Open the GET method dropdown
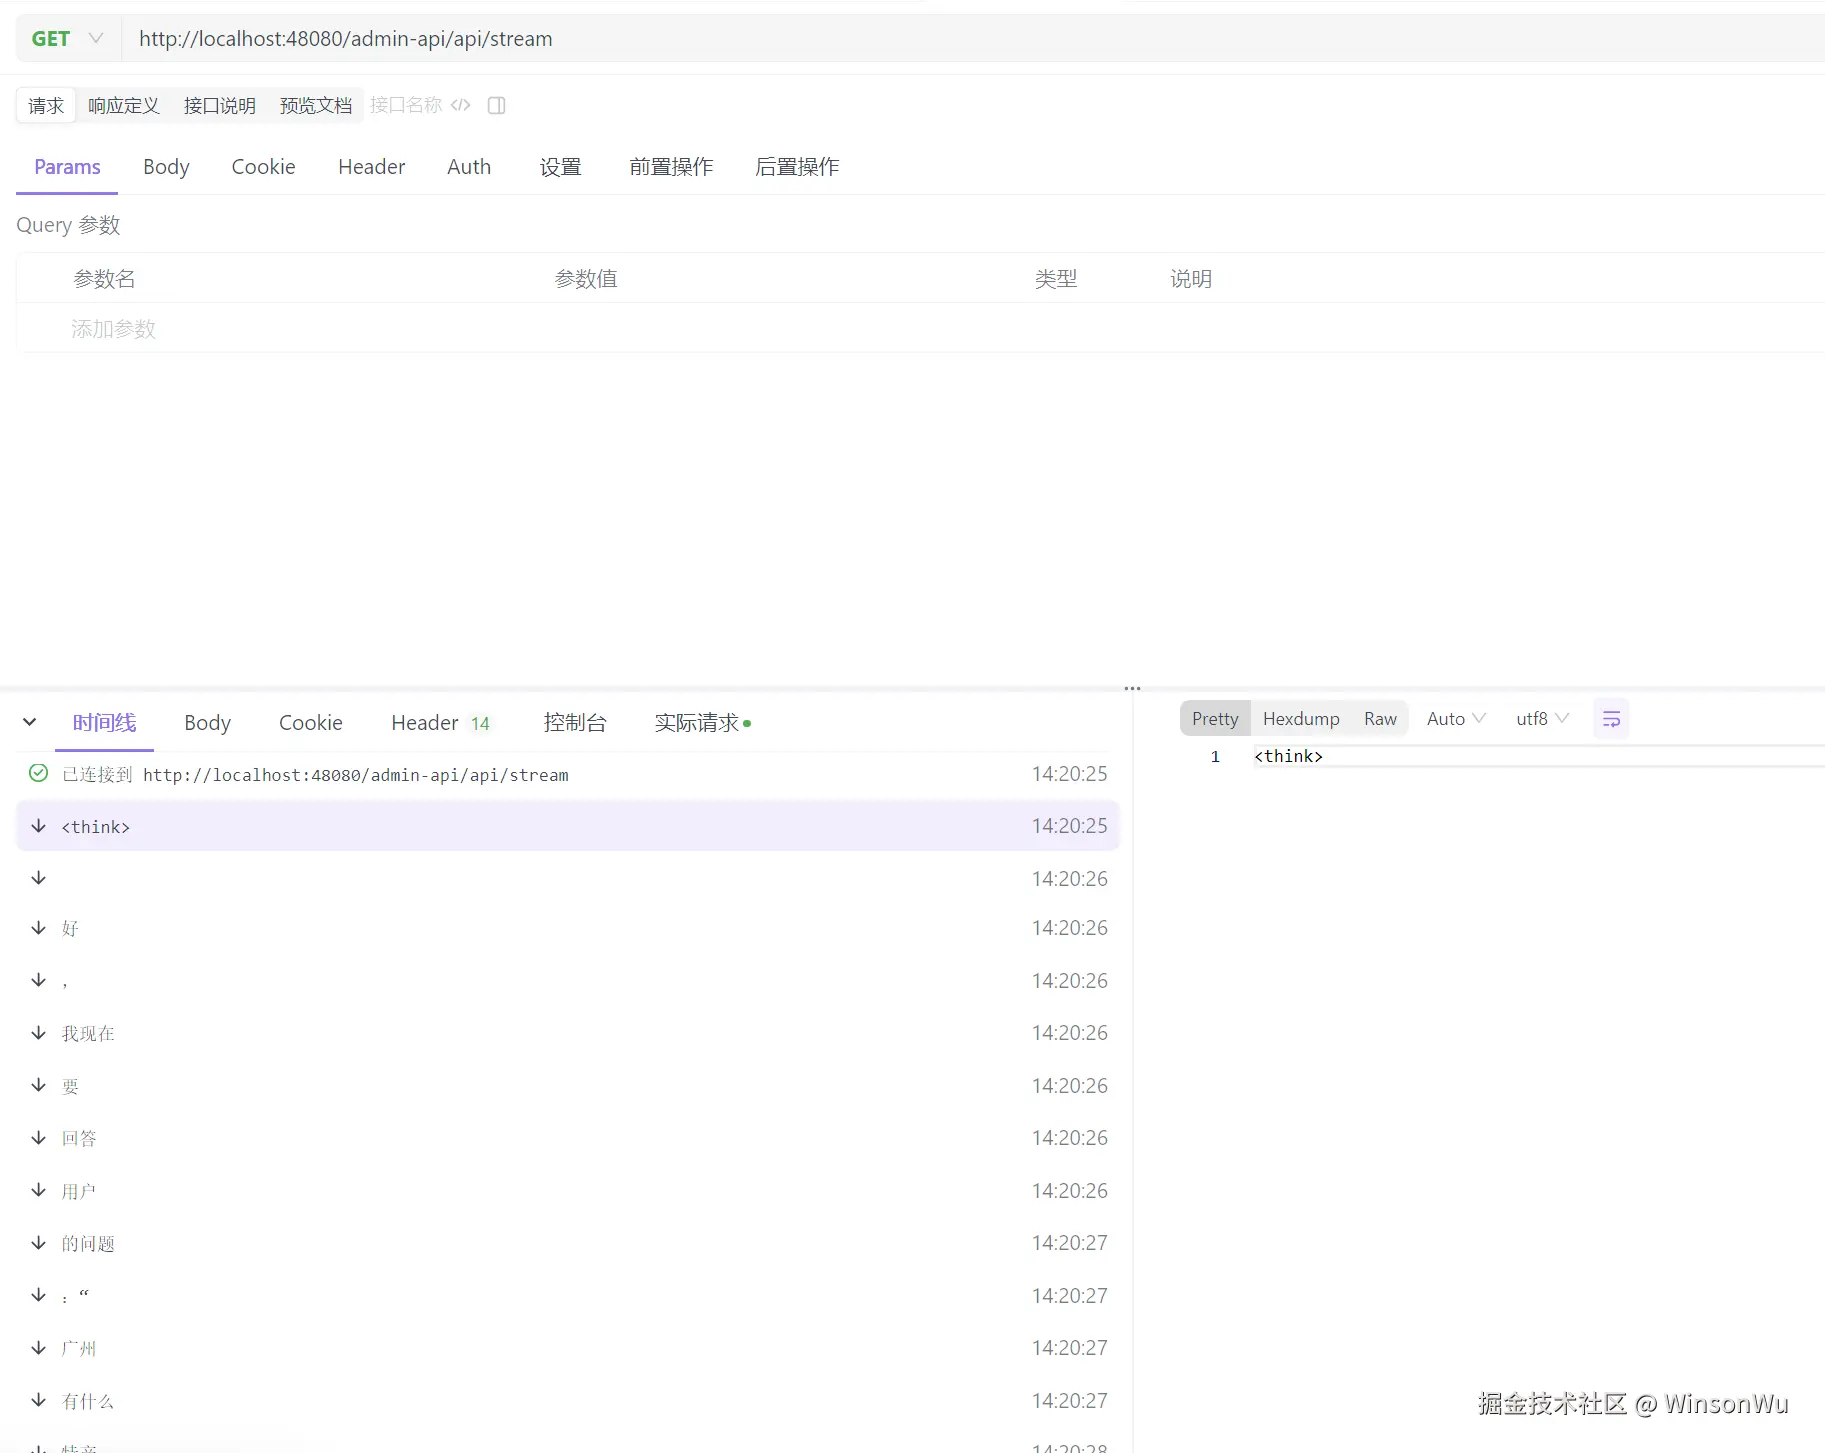The height and width of the screenshot is (1453, 1825). 67,39
